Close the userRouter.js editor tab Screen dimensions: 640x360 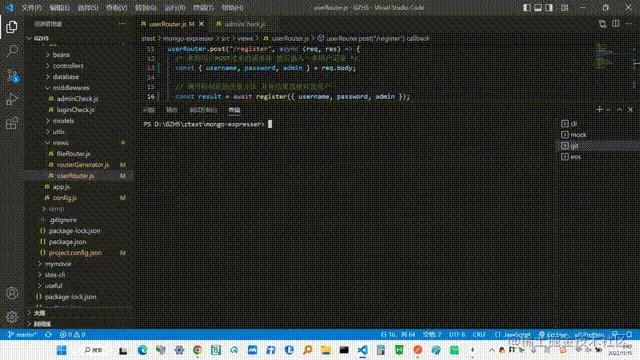point(201,24)
